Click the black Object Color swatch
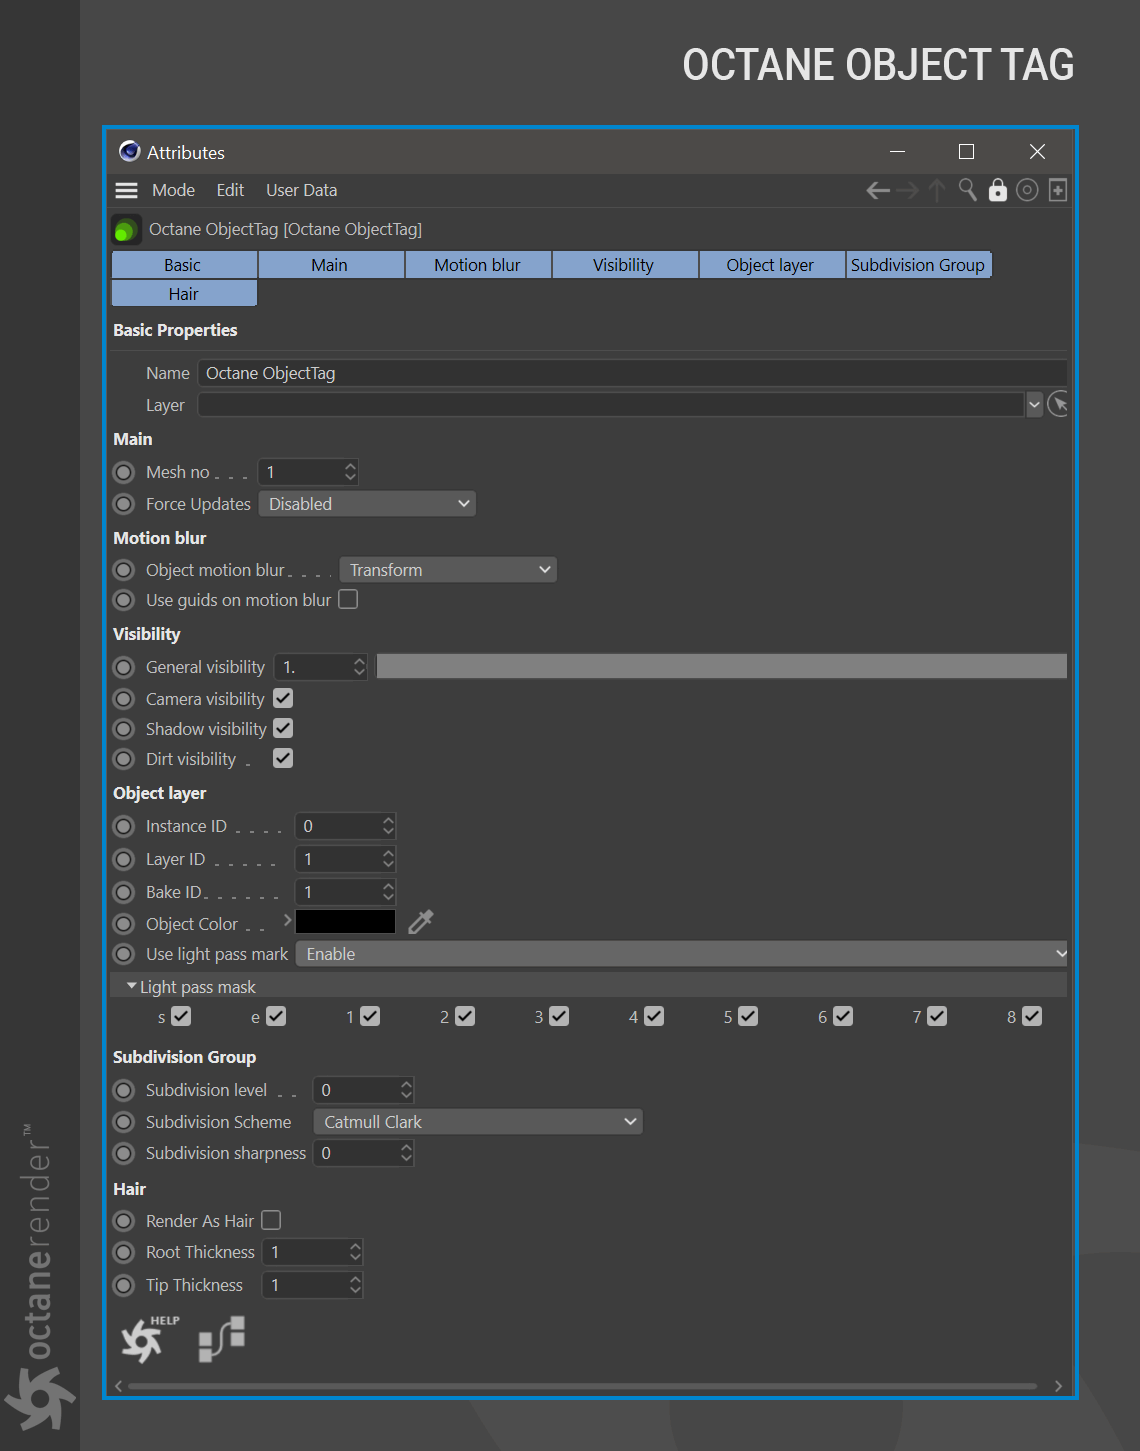Image resolution: width=1140 pixels, height=1451 pixels. pos(346,922)
